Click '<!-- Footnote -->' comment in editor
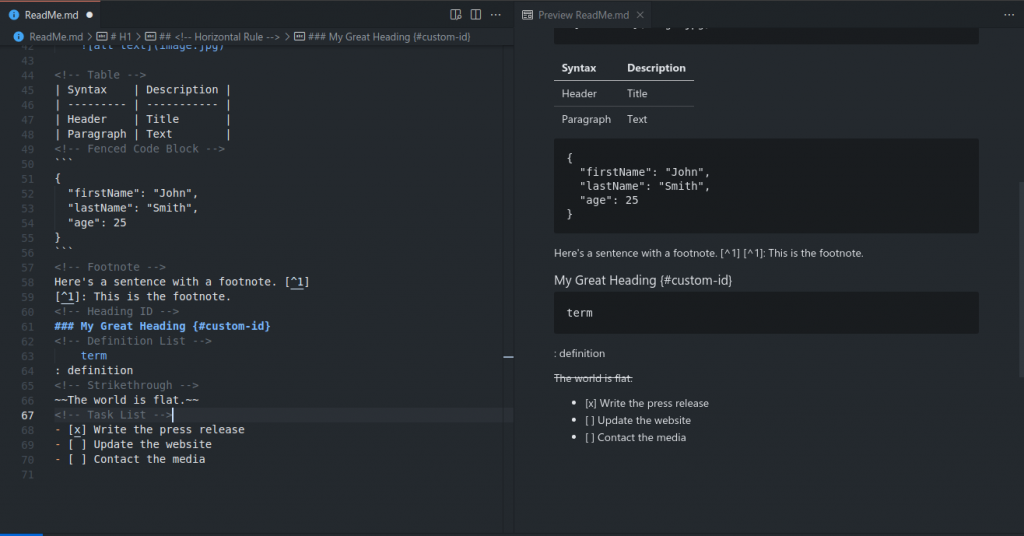1024x536 pixels. click(110, 267)
